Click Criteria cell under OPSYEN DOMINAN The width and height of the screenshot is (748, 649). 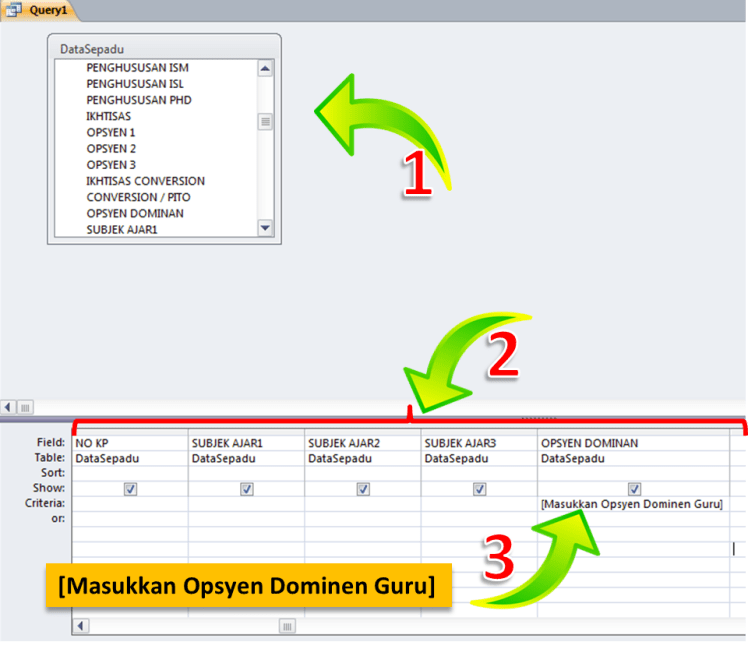(632, 504)
